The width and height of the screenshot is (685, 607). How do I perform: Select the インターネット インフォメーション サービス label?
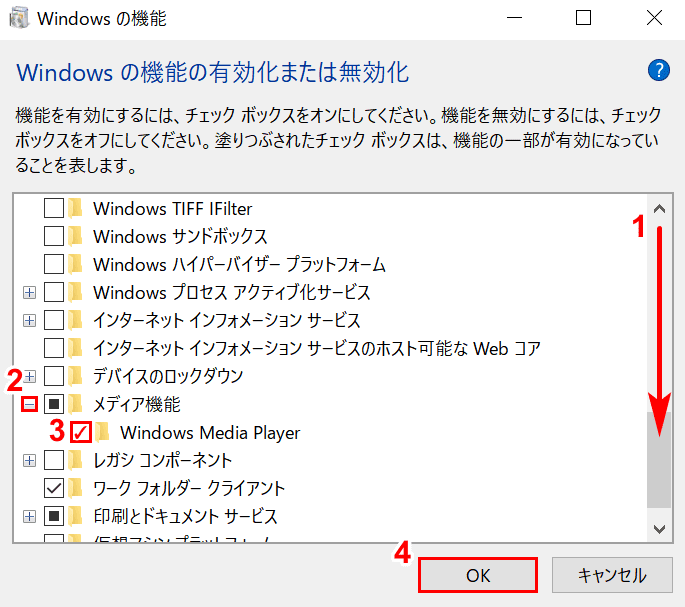pyautogui.click(x=227, y=320)
